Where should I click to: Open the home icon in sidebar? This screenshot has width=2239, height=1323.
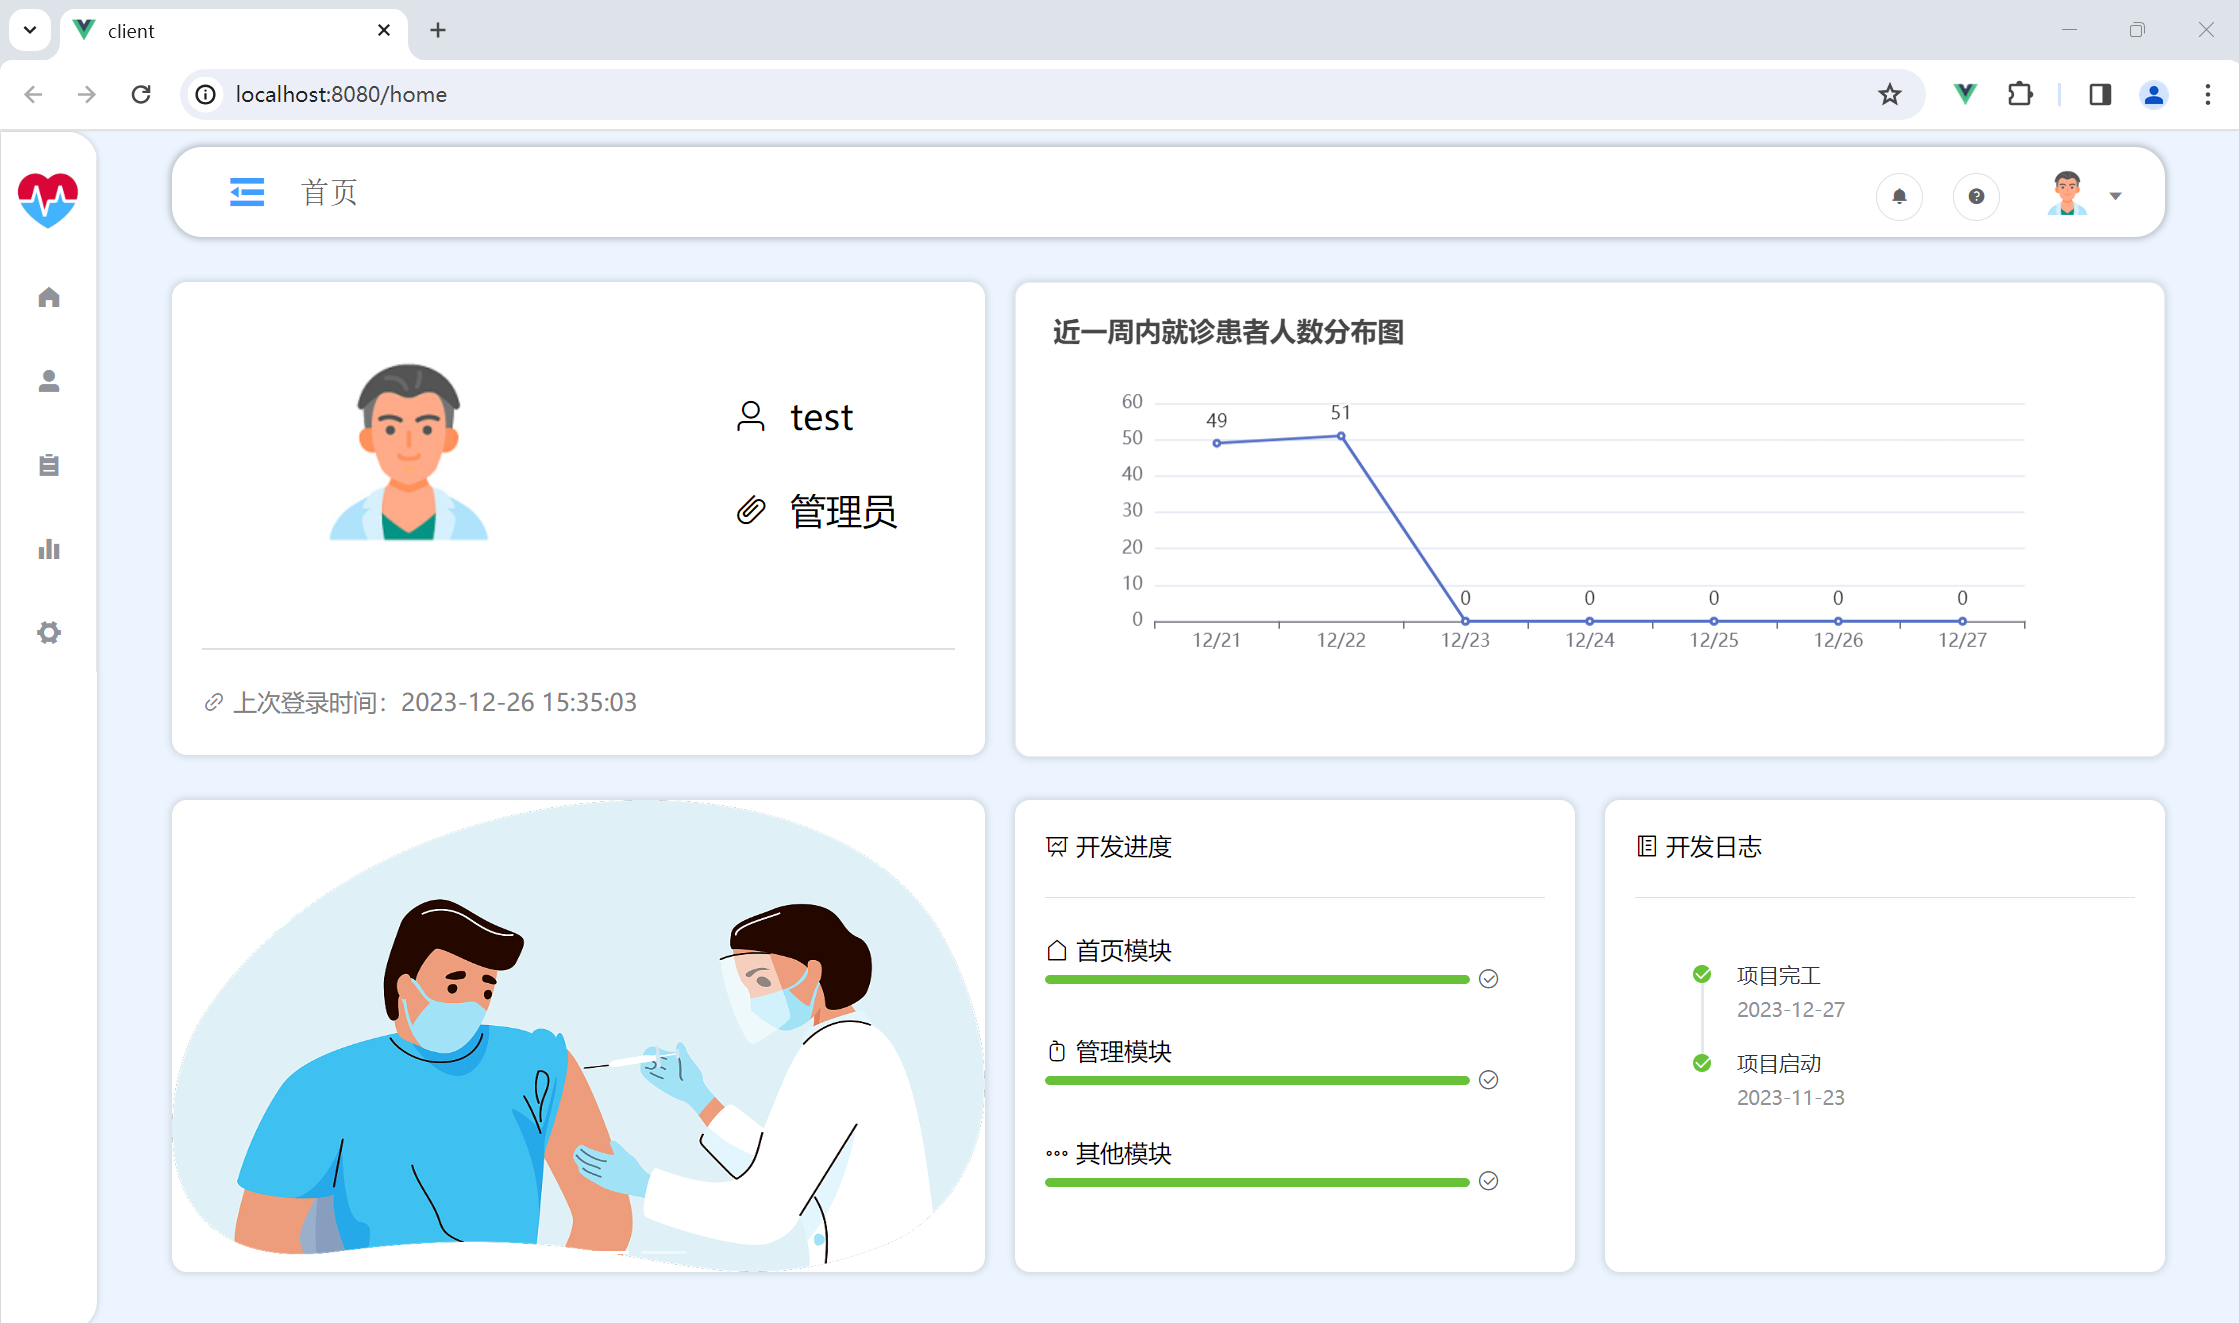click(x=49, y=297)
